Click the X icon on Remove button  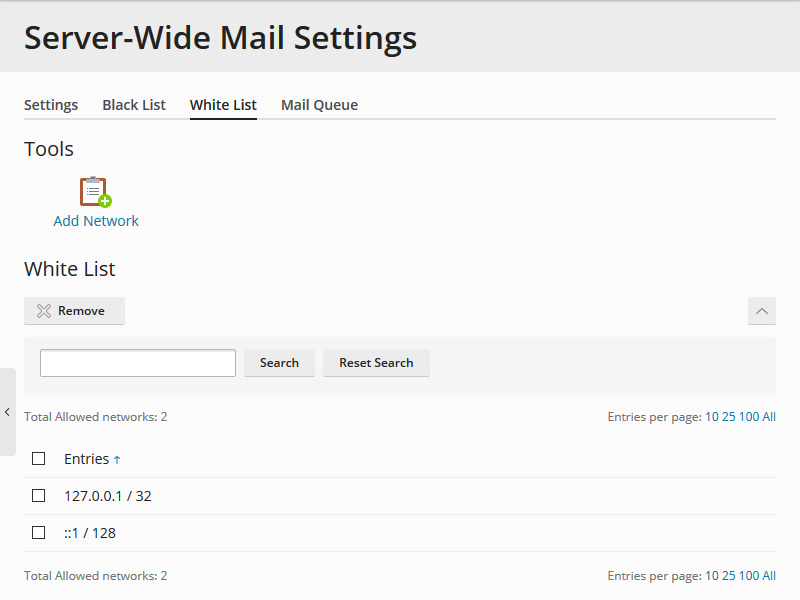click(44, 311)
